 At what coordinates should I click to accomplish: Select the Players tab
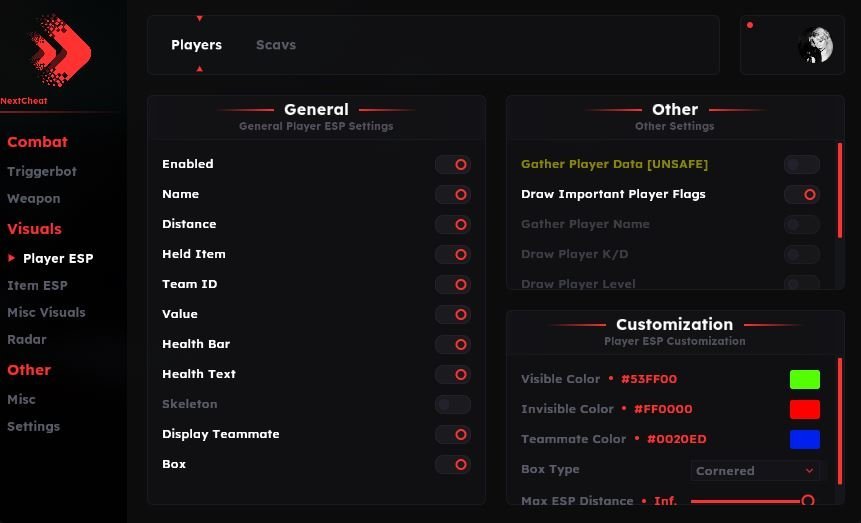[196, 45]
